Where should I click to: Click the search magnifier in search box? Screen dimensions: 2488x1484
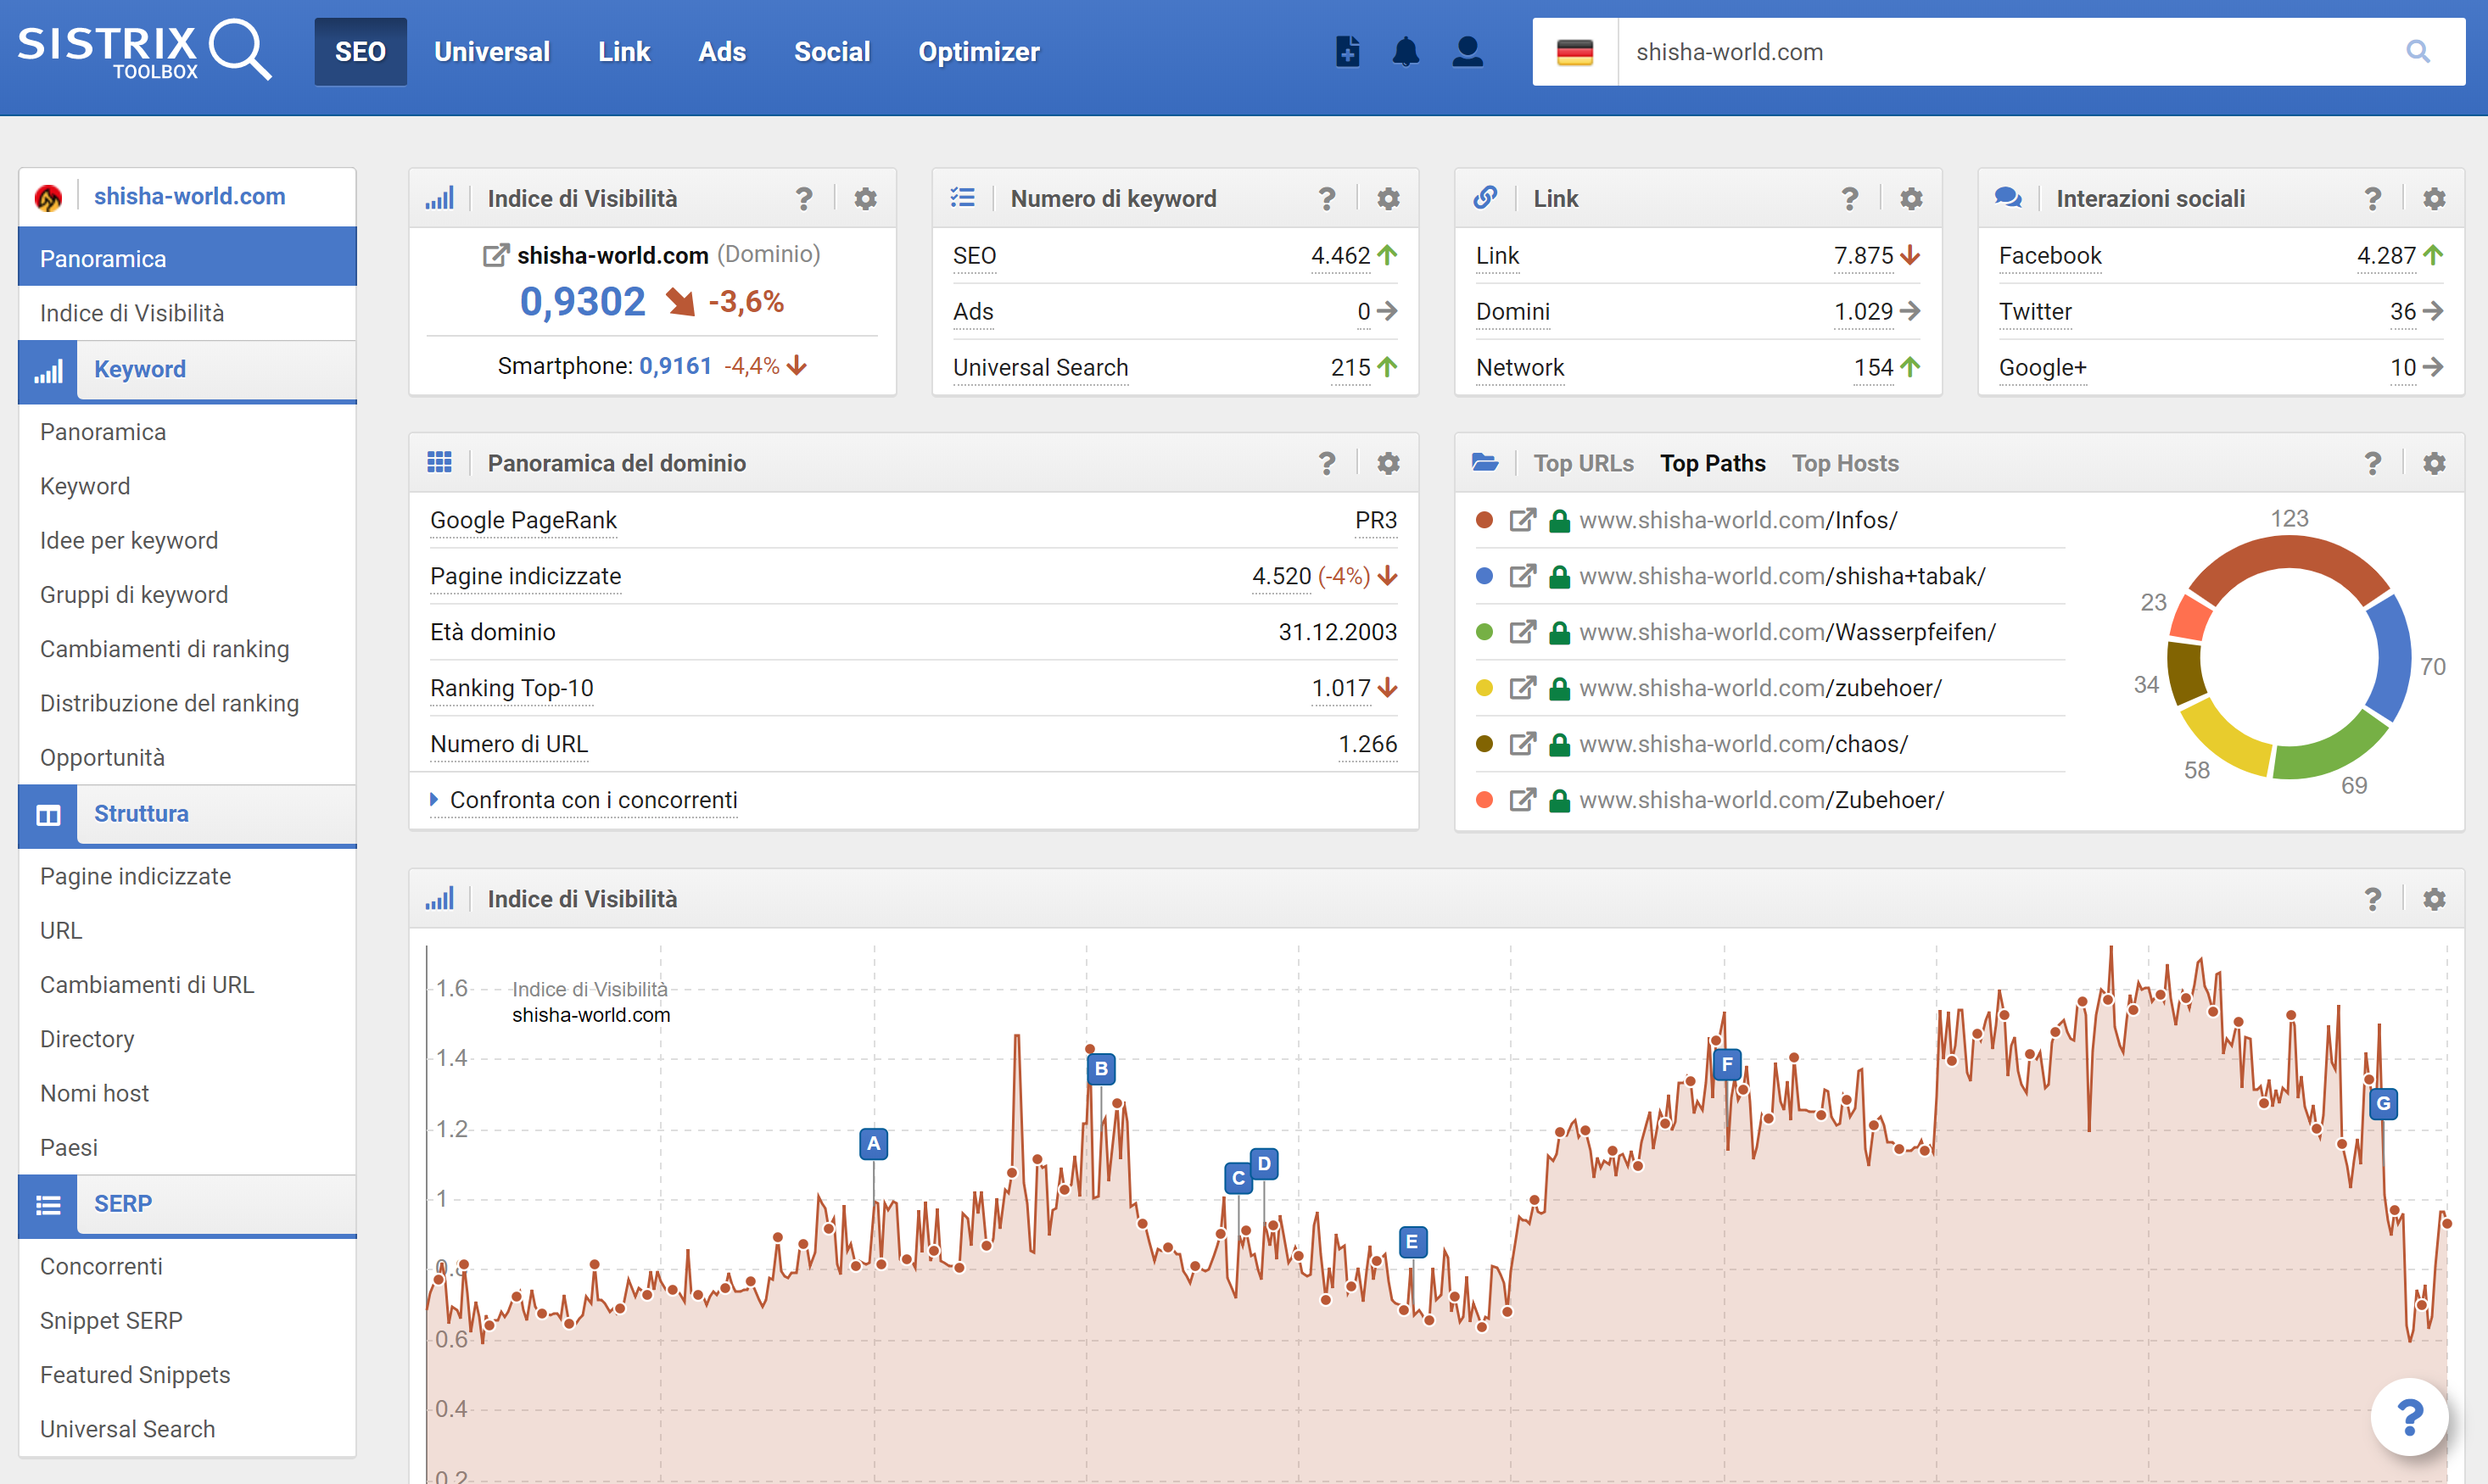[x=2418, y=51]
